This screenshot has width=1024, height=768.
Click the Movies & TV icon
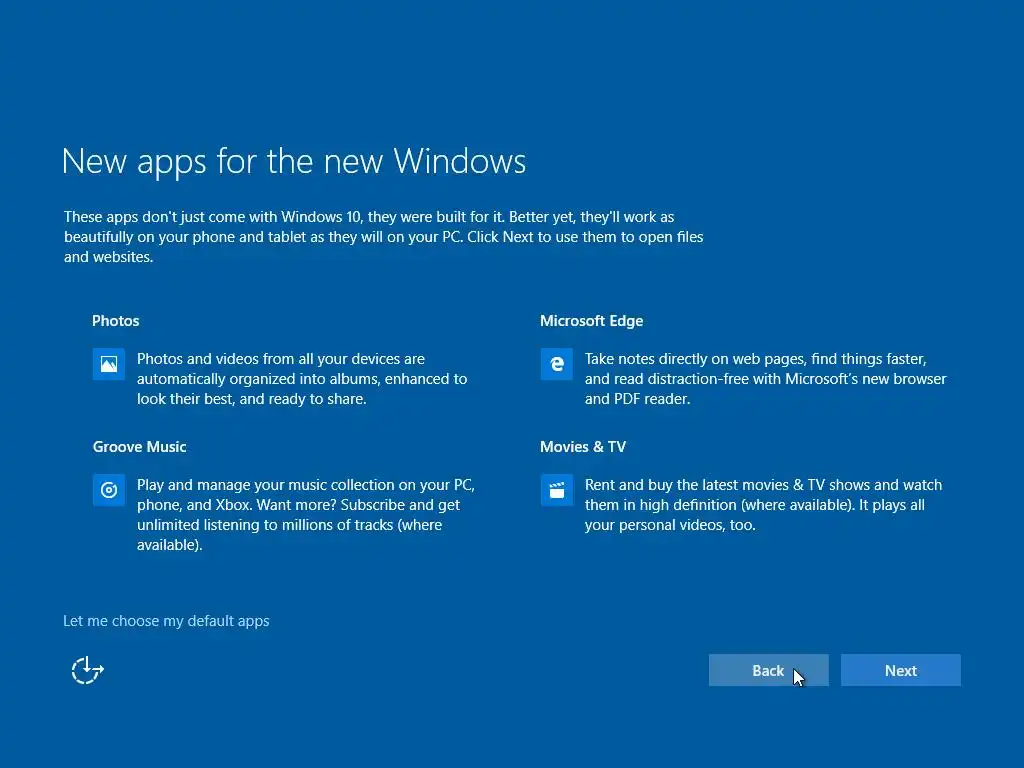[x=556, y=490]
